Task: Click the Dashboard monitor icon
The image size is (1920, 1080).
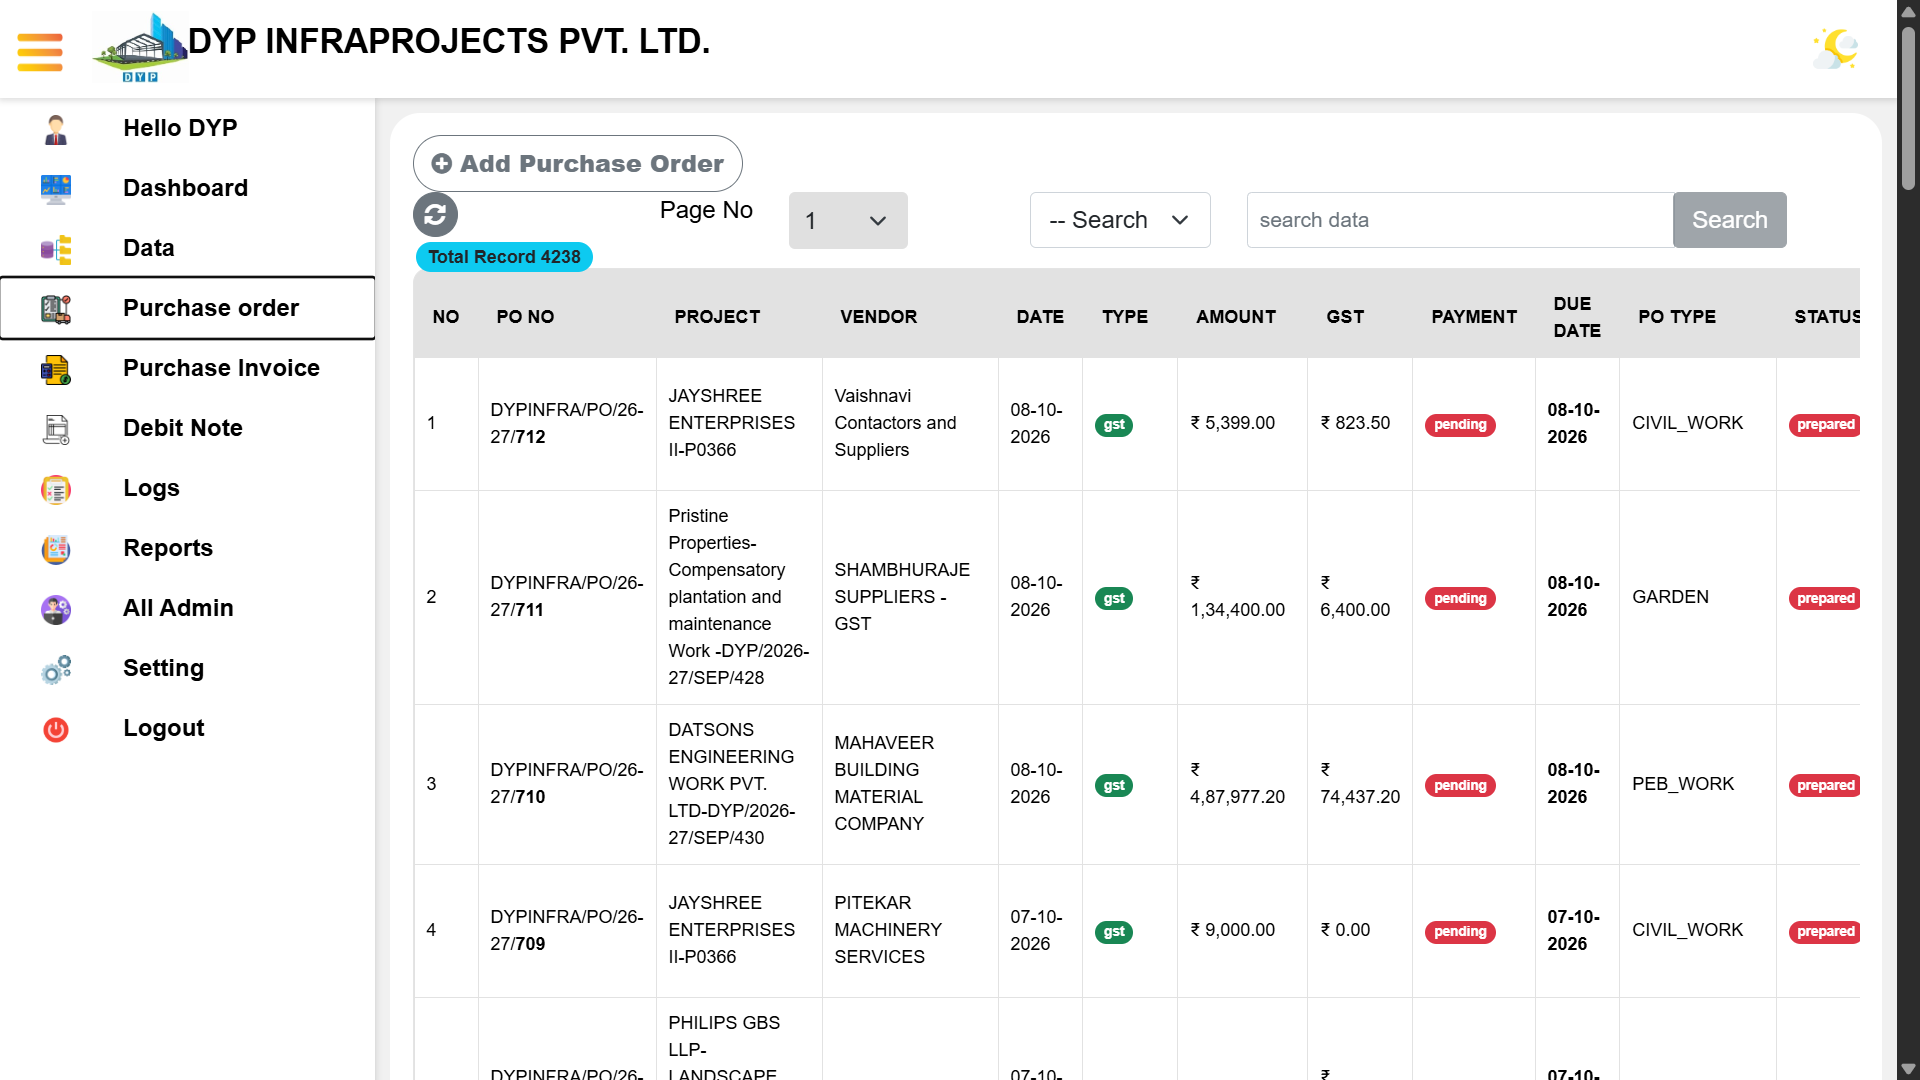Action: click(56, 189)
